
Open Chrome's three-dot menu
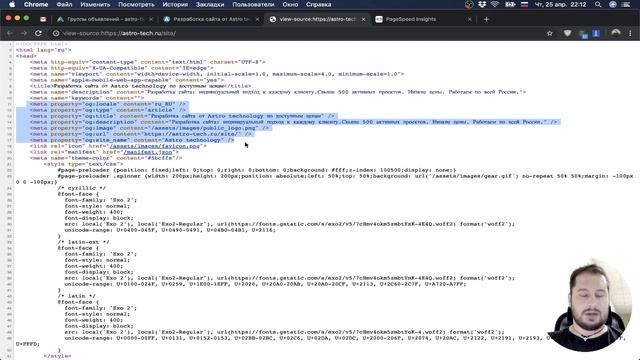pyautogui.click(x=630, y=33)
